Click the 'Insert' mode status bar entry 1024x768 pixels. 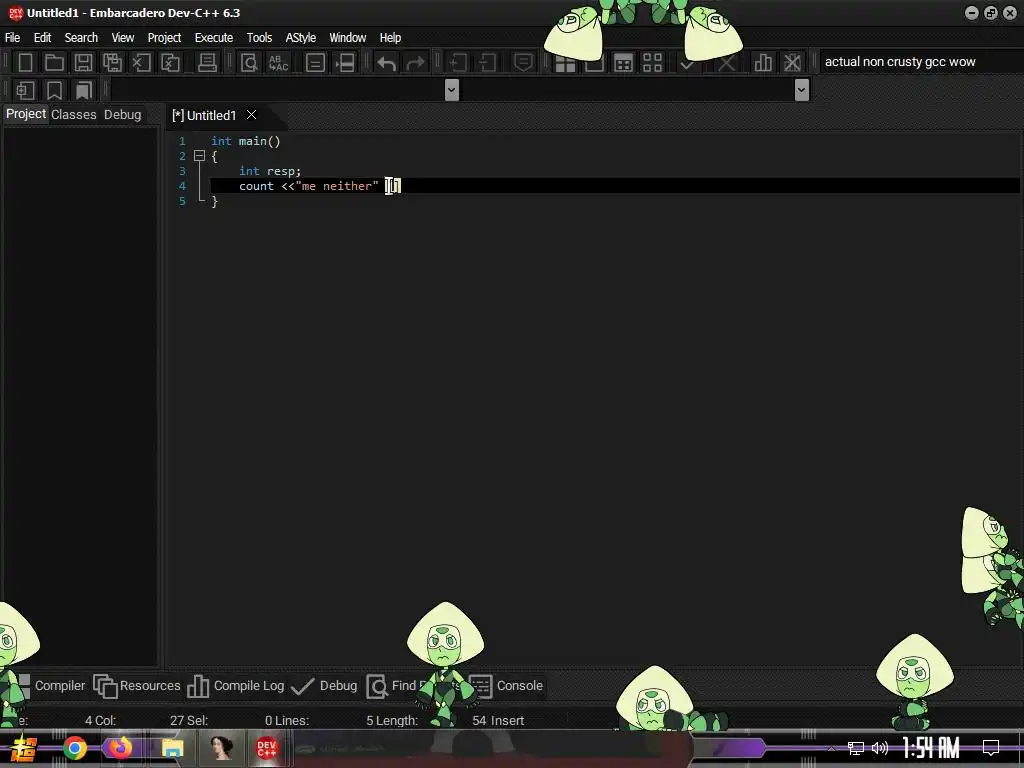[507, 720]
